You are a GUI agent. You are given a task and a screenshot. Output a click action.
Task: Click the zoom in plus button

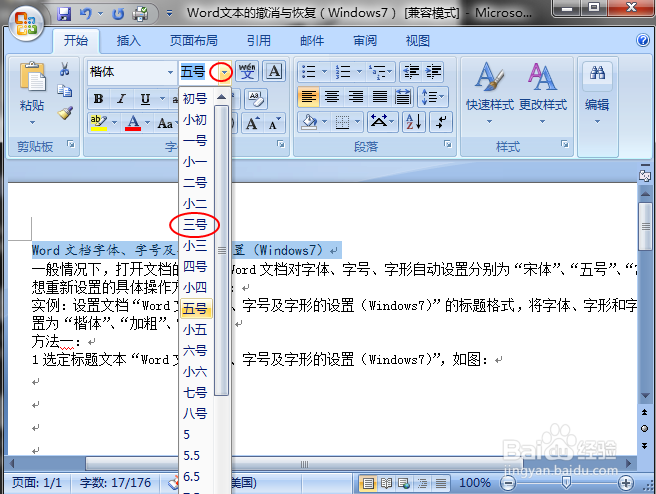tap(626, 484)
